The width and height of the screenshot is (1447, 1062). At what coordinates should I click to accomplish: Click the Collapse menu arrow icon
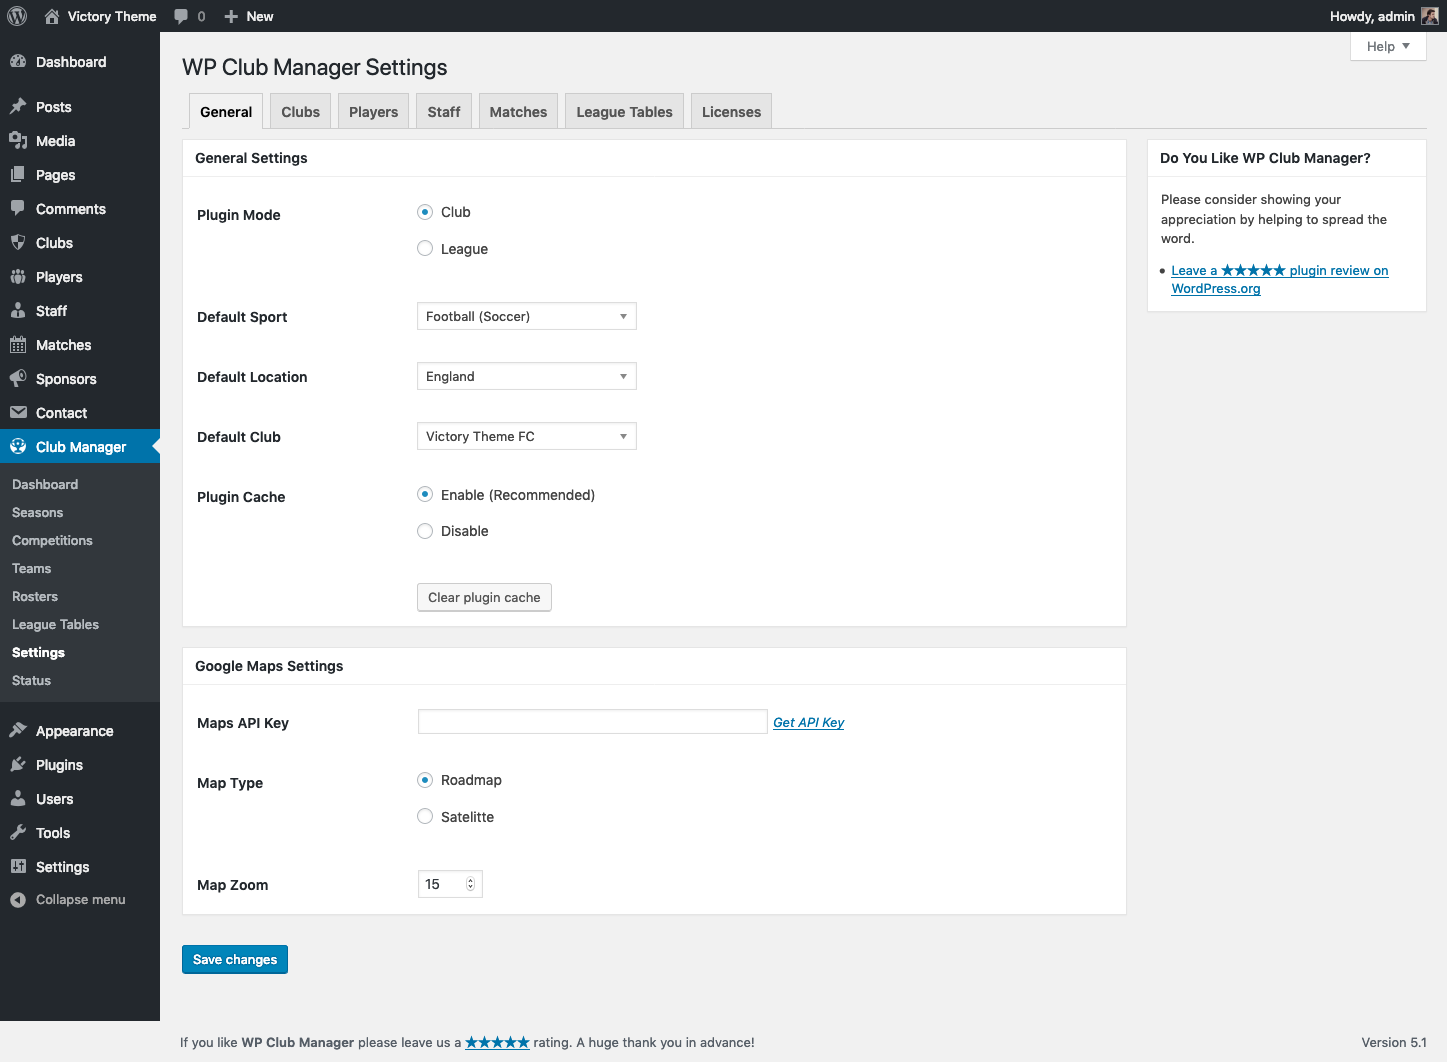(18, 900)
